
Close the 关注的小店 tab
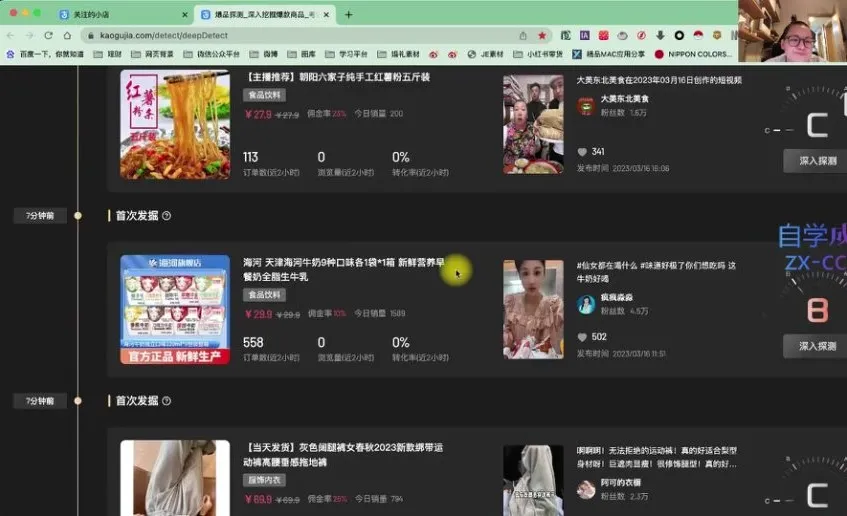pyautogui.click(x=184, y=15)
